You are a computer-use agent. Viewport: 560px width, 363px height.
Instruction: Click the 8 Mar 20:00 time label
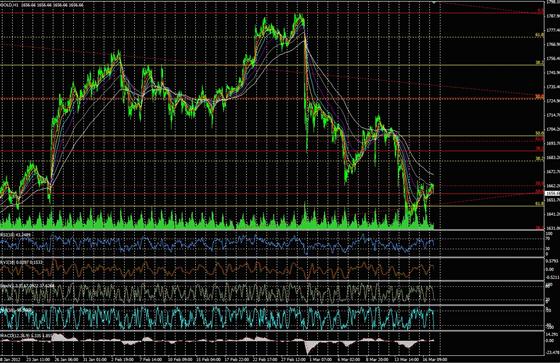(x=376, y=359)
